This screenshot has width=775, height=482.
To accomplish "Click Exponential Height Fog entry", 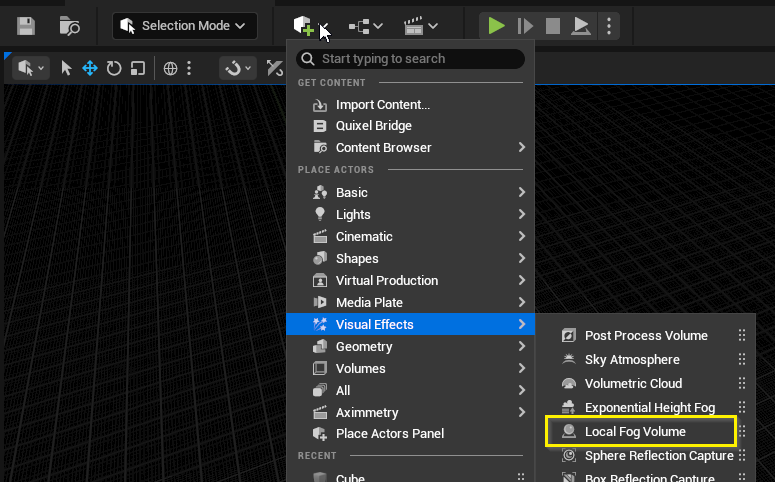I will click(649, 407).
